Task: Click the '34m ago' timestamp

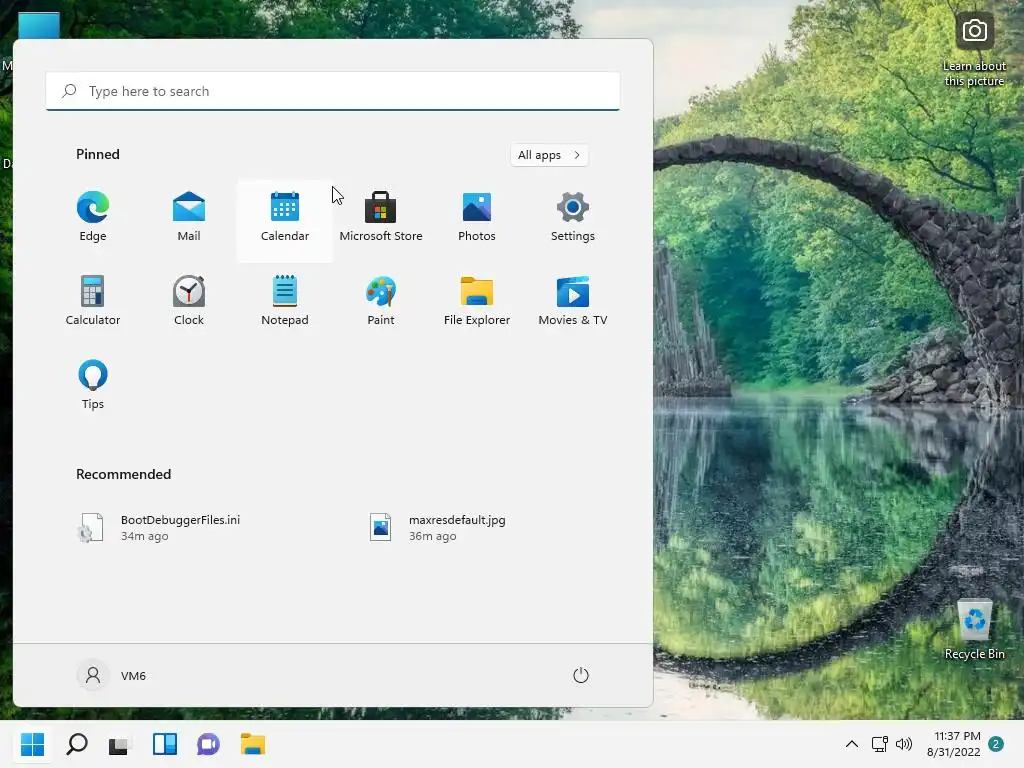Action: pyautogui.click(x=144, y=536)
